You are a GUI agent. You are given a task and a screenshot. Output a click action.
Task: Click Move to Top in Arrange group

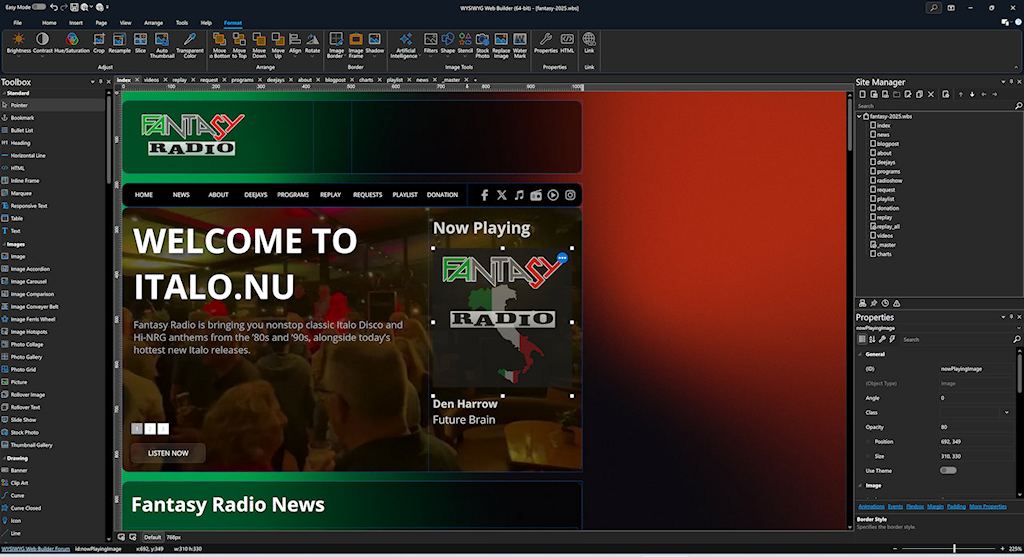pos(239,45)
